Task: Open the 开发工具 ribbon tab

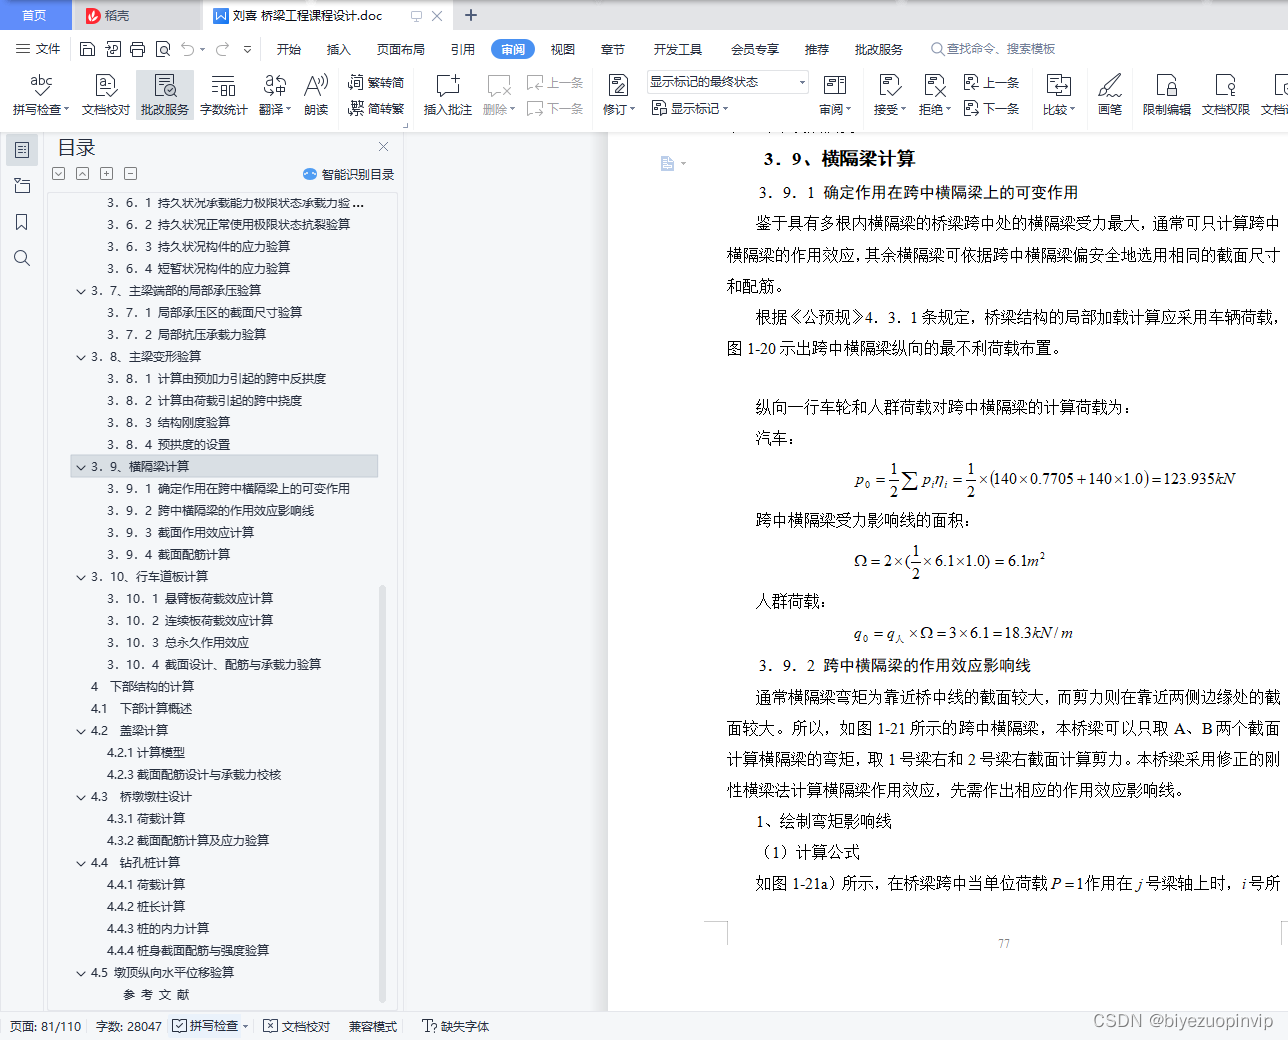Action: coord(678,49)
